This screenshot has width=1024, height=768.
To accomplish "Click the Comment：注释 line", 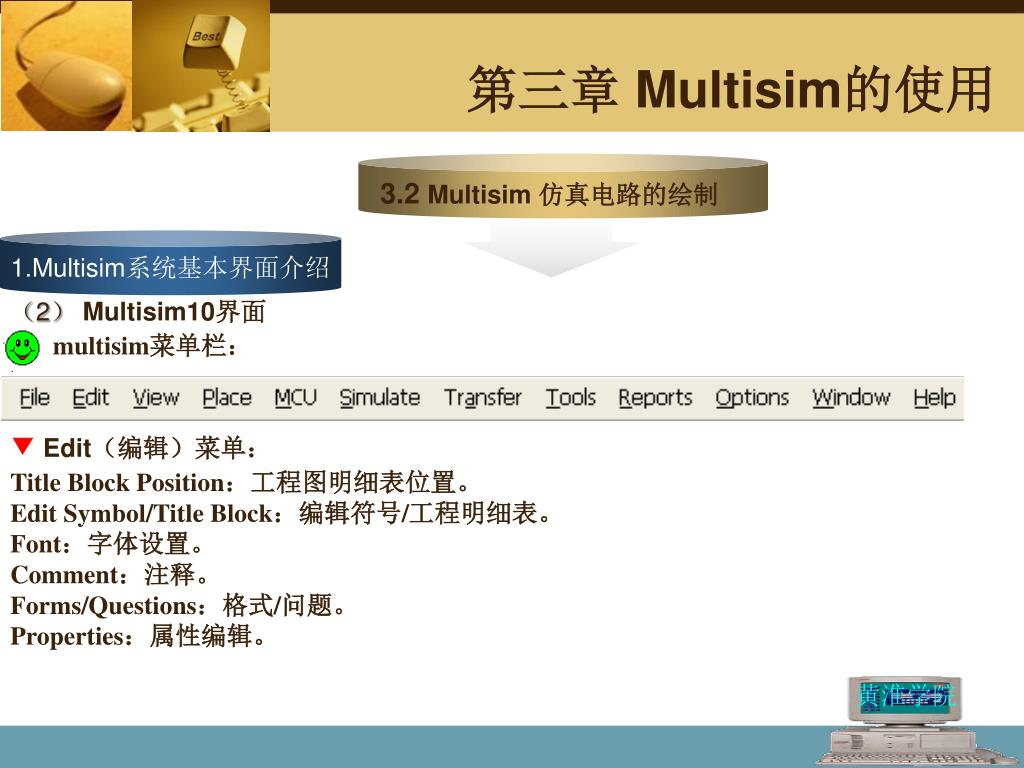I will click(x=110, y=575).
